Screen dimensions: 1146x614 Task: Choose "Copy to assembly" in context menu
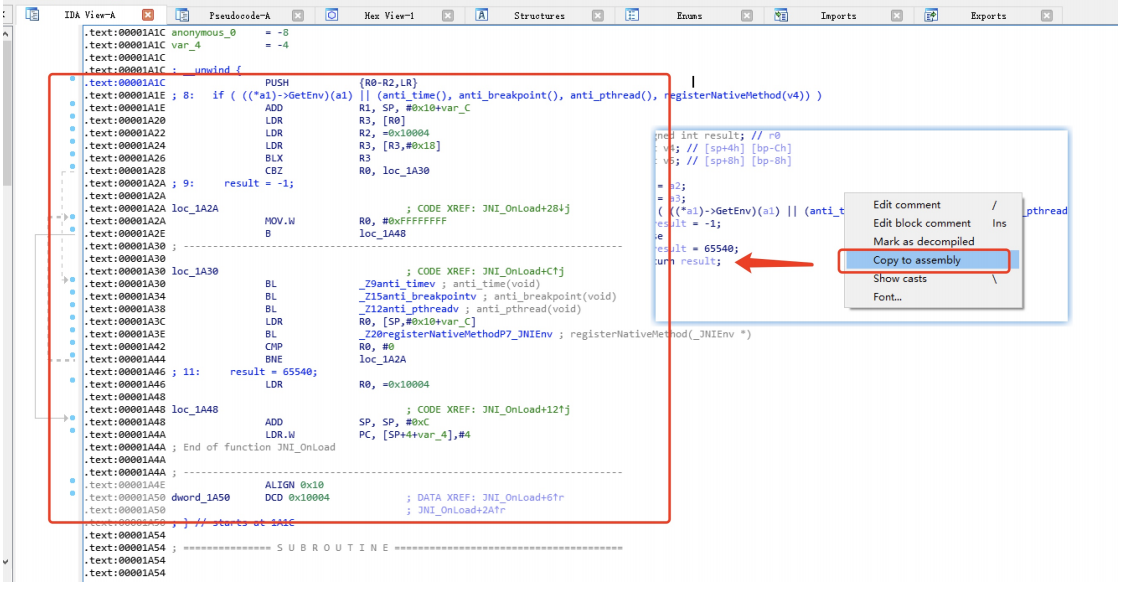pos(917,260)
